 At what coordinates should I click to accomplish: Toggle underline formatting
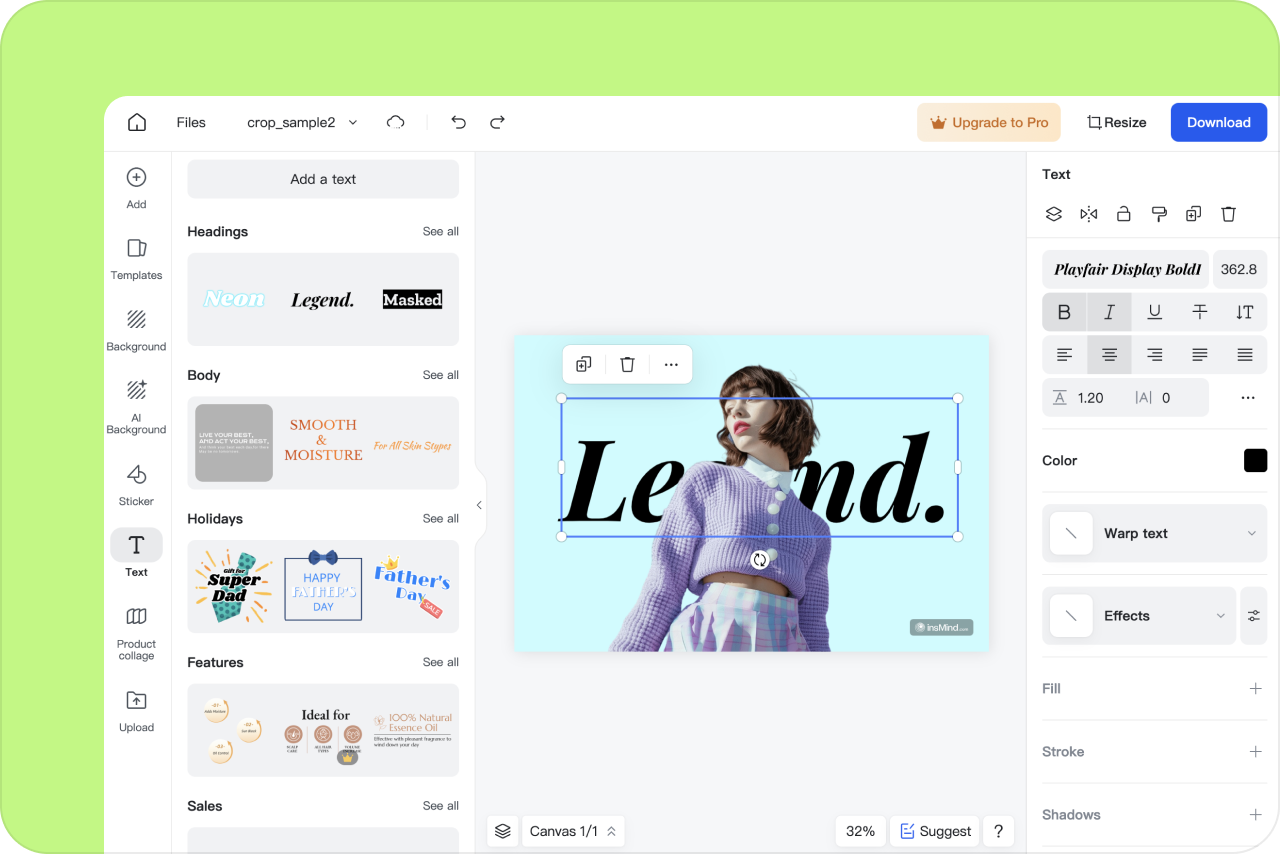[1154, 312]
